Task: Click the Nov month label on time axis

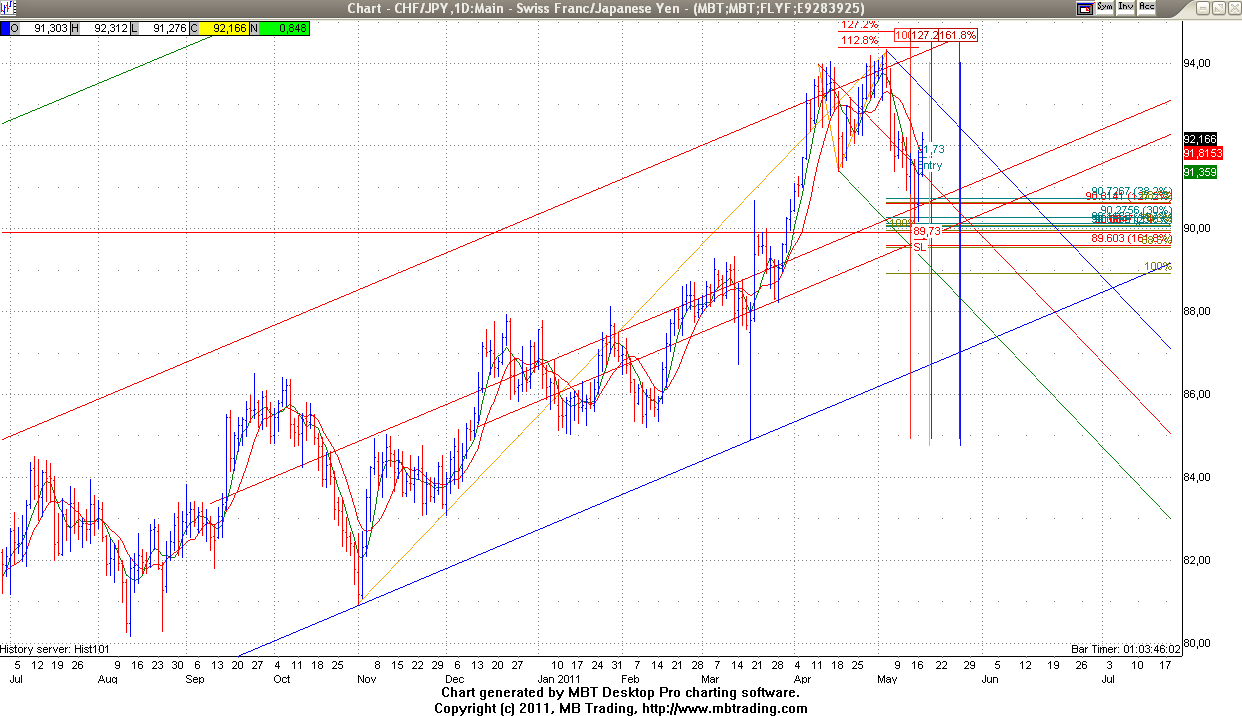Action: [x=366, y=678]
